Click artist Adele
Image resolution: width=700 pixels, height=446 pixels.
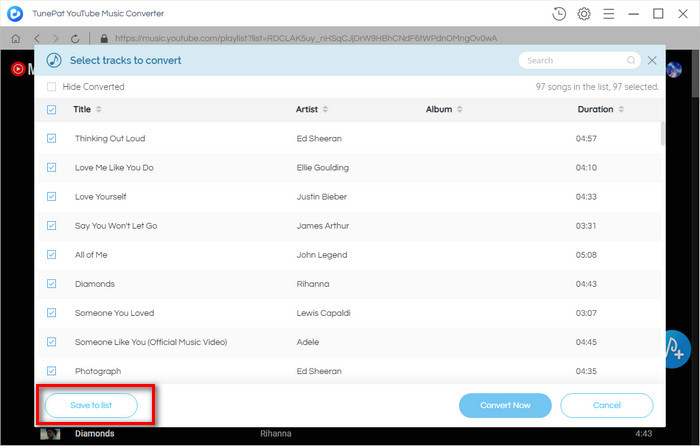[308, 342]
